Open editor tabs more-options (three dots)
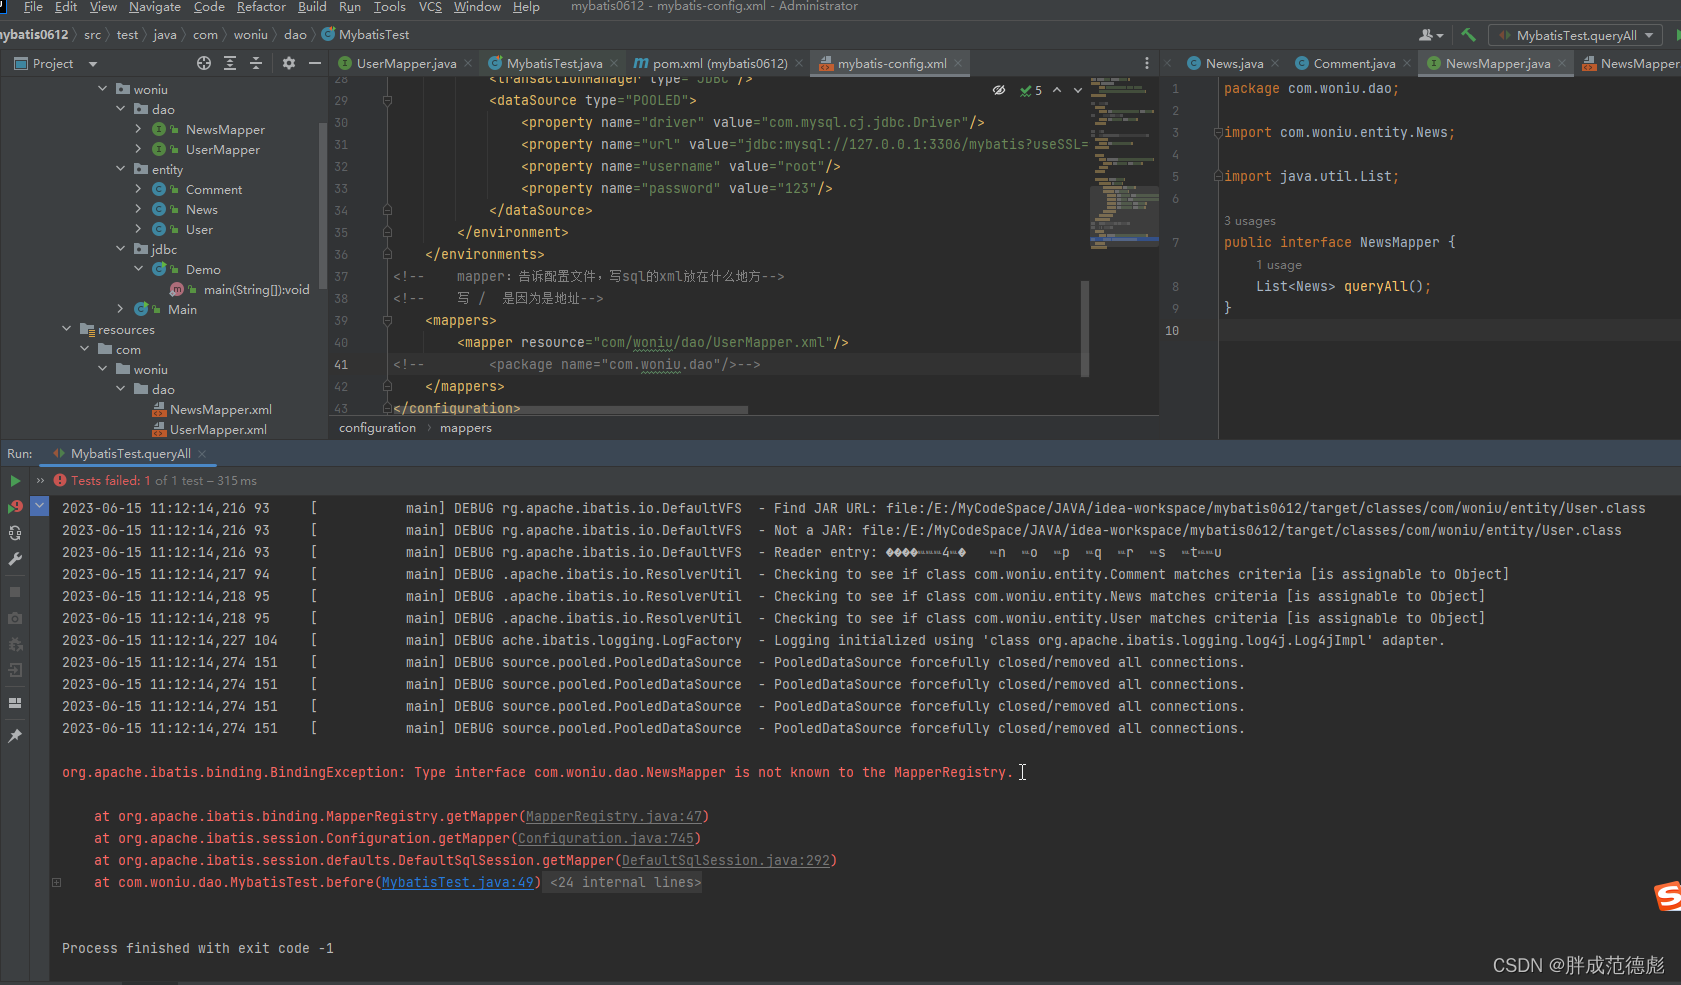1681x985 pixels. pos(1146,63)
